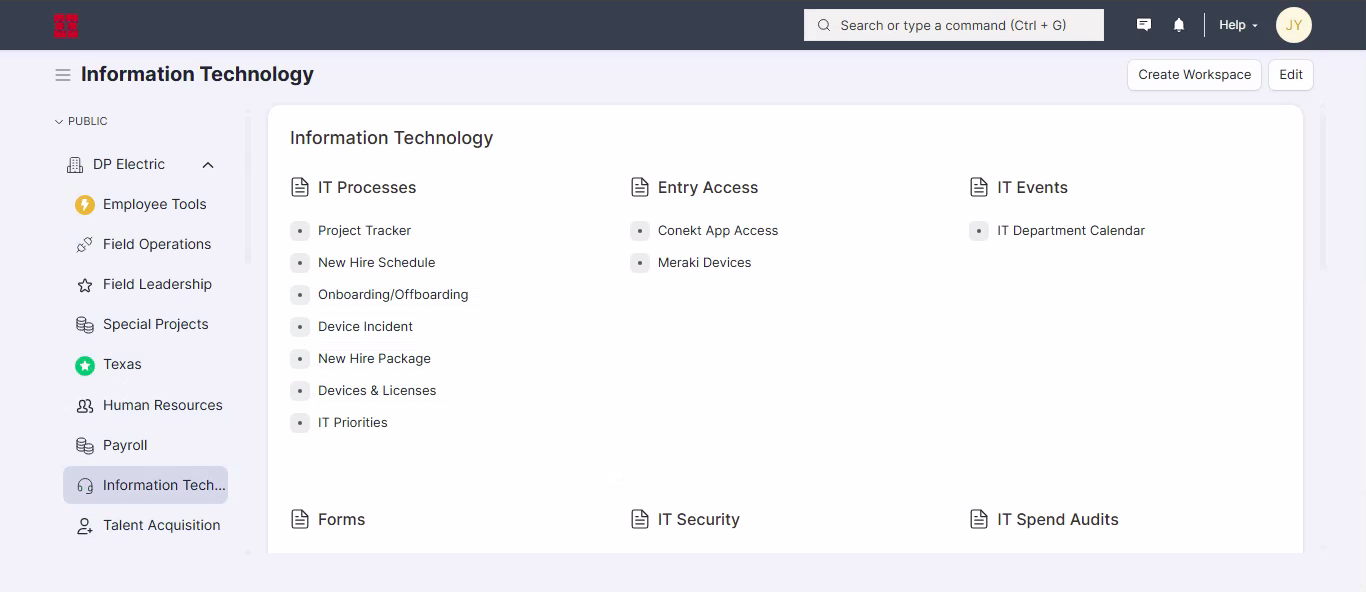
Task: Click the green Texas star icon
Action: 85,366
